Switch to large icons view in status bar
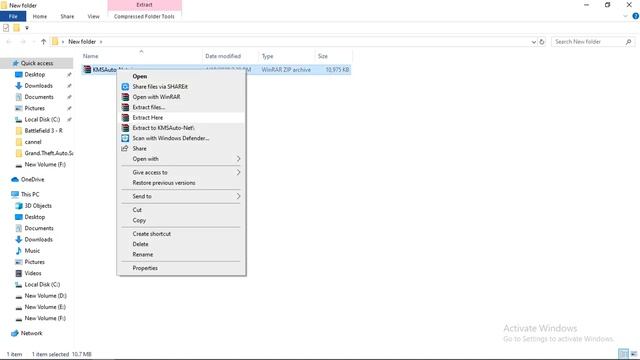This screenshot has height=360, width=640. [634, 354]
